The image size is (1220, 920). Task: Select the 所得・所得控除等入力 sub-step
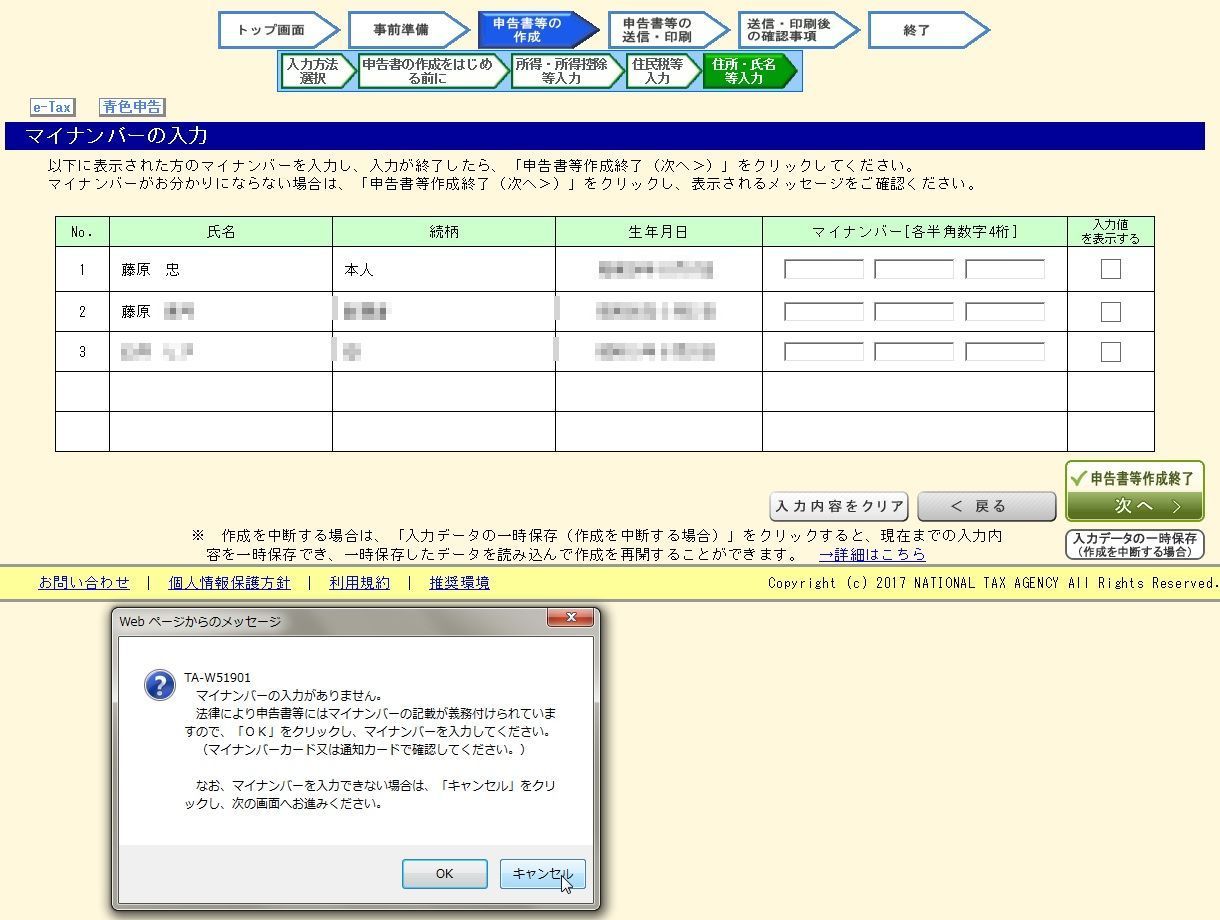[568, 71]
